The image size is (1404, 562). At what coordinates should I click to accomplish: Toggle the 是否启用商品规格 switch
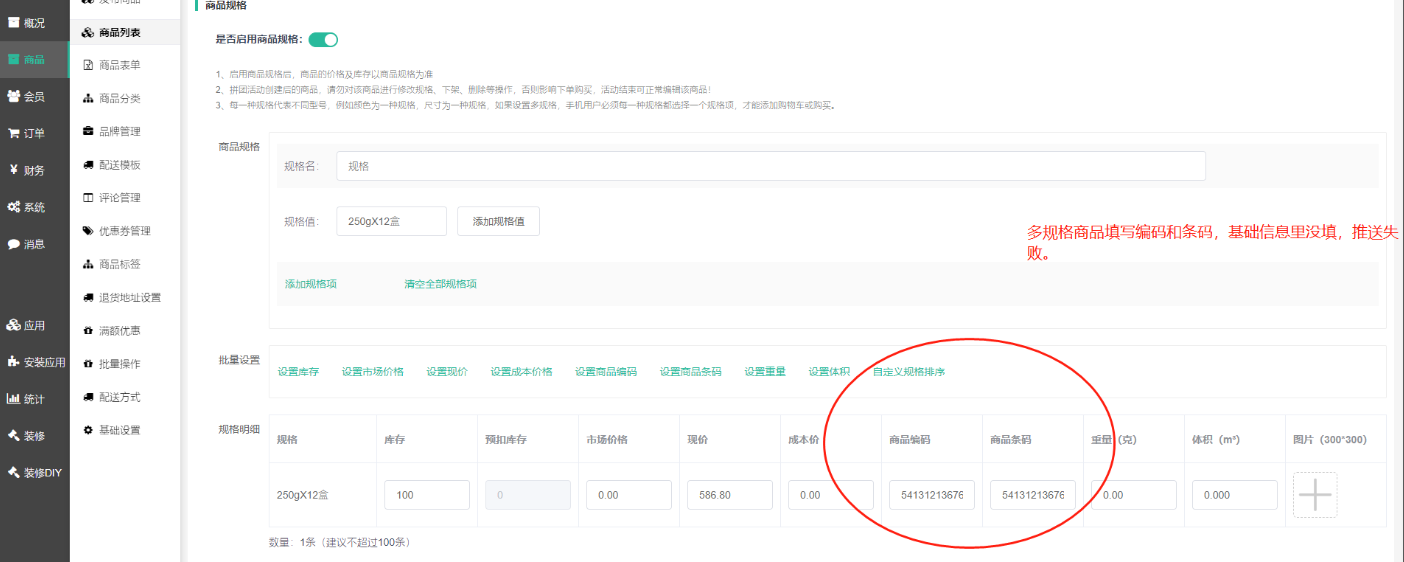(323, 40)
